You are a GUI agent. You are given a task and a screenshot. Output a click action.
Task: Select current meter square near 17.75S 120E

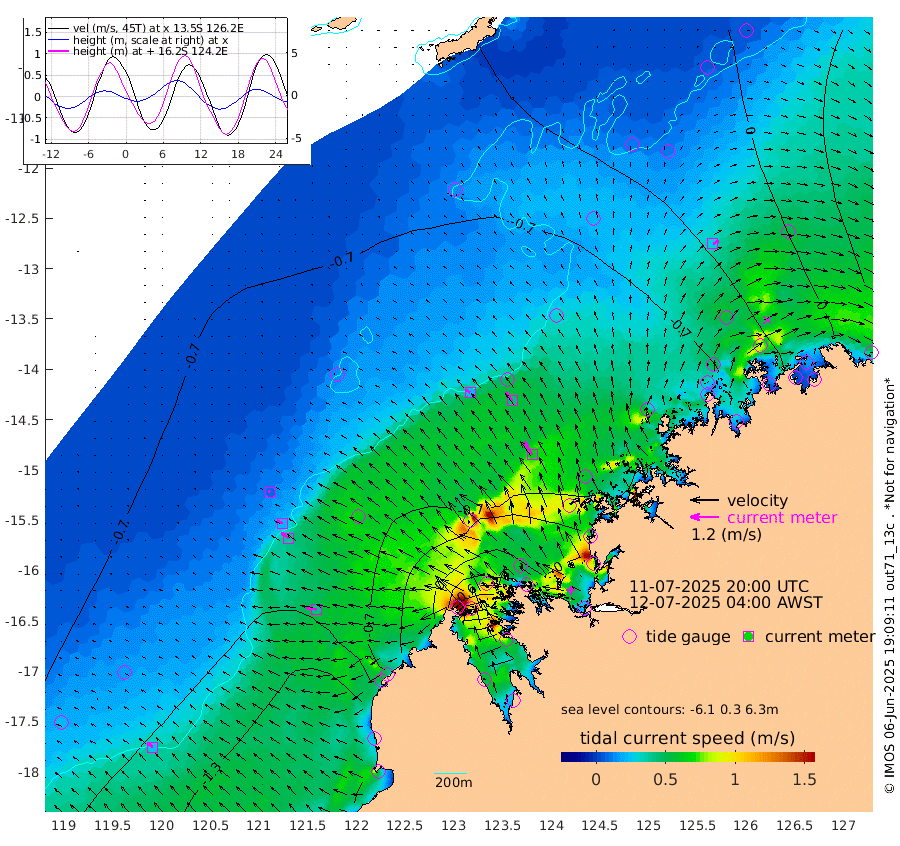click(152, 747)
